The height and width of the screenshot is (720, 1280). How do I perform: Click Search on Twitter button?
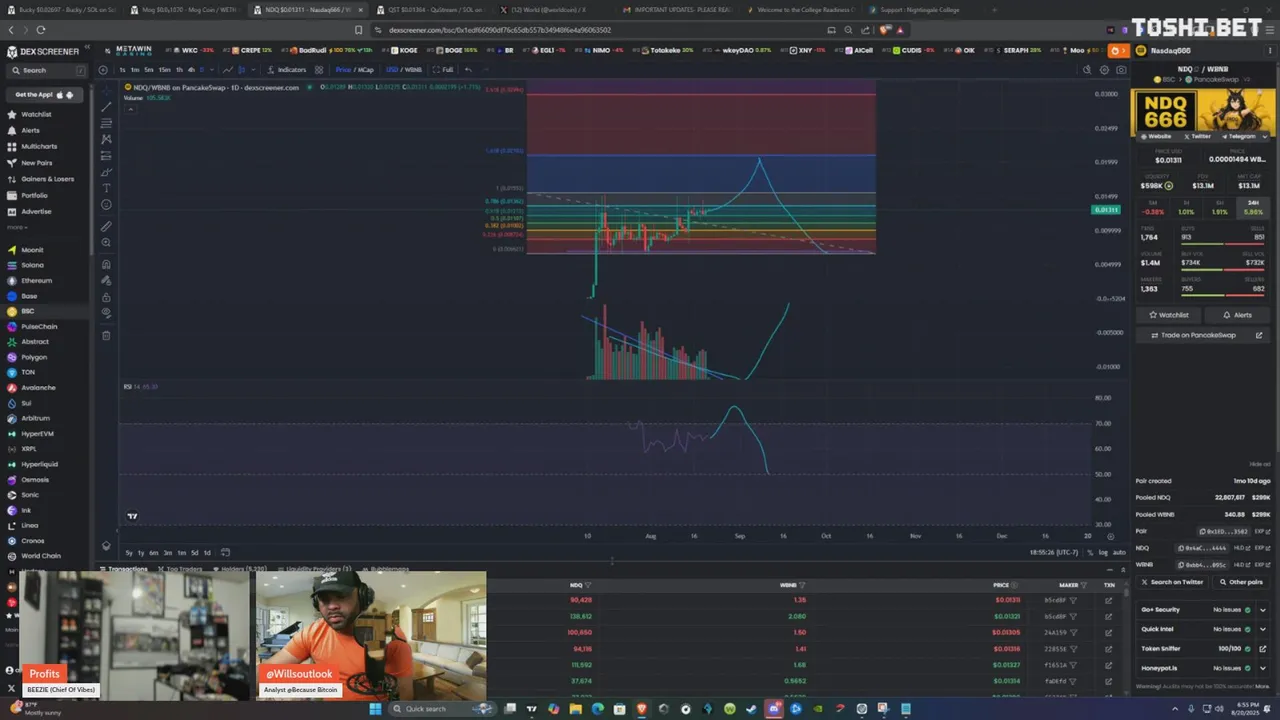[1171, 582]
